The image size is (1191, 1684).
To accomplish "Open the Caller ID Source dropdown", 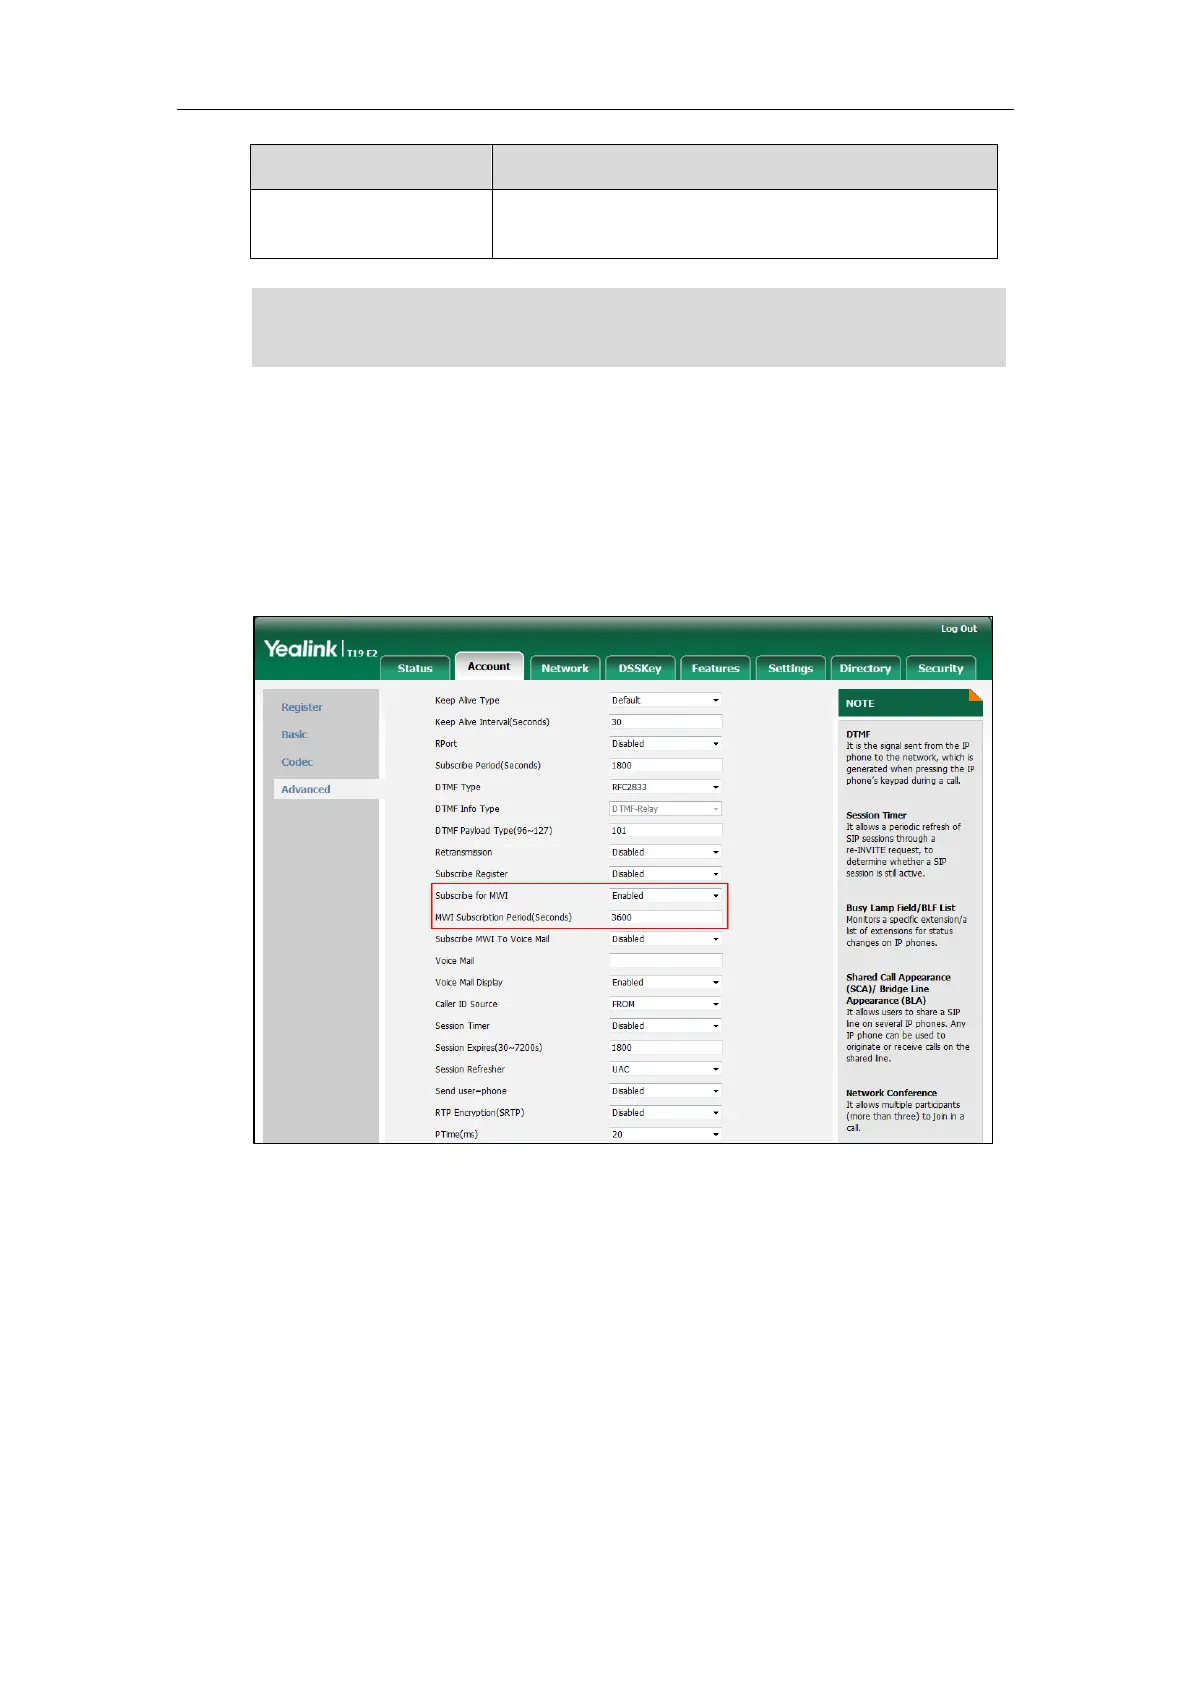I will [665, 1004].
